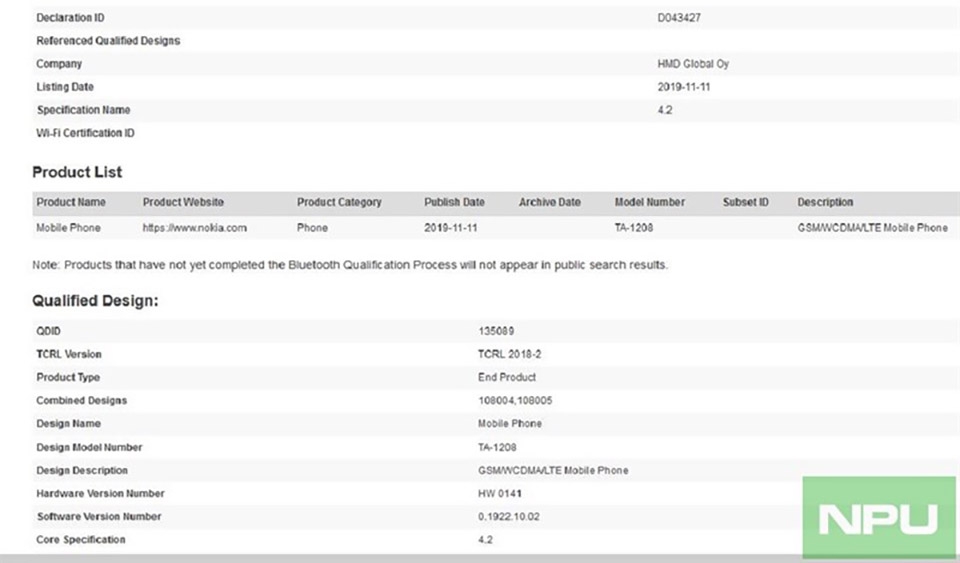The width and height of the screenshot is (960, 563).
Task: Click the Model Number column header
Action: [x=650, y=202]
